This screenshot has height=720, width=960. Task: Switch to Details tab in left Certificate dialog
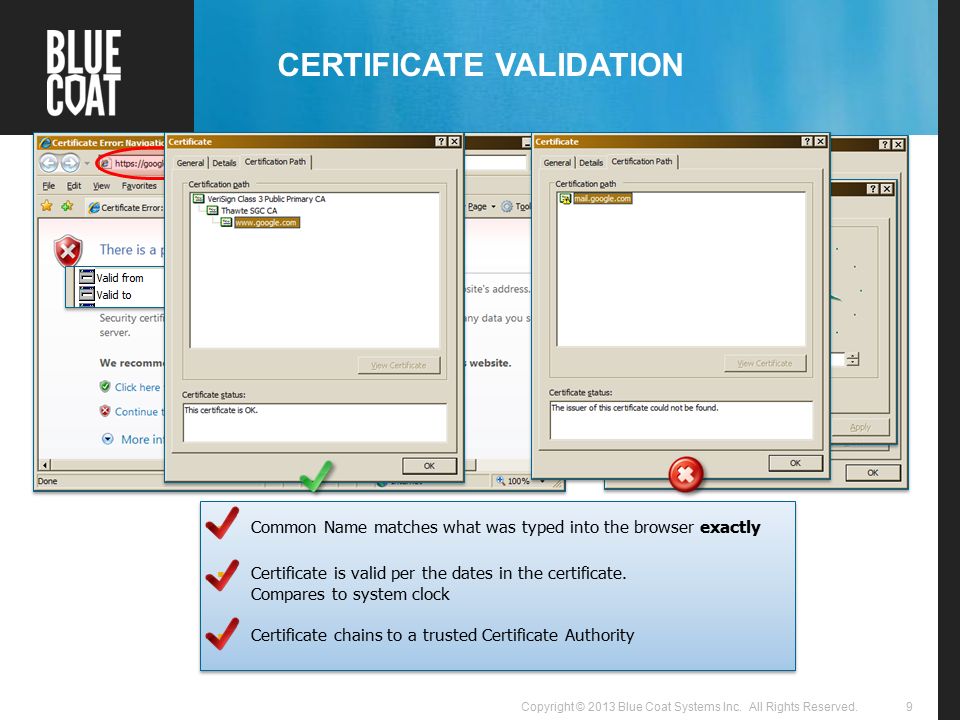click(224, 163)
